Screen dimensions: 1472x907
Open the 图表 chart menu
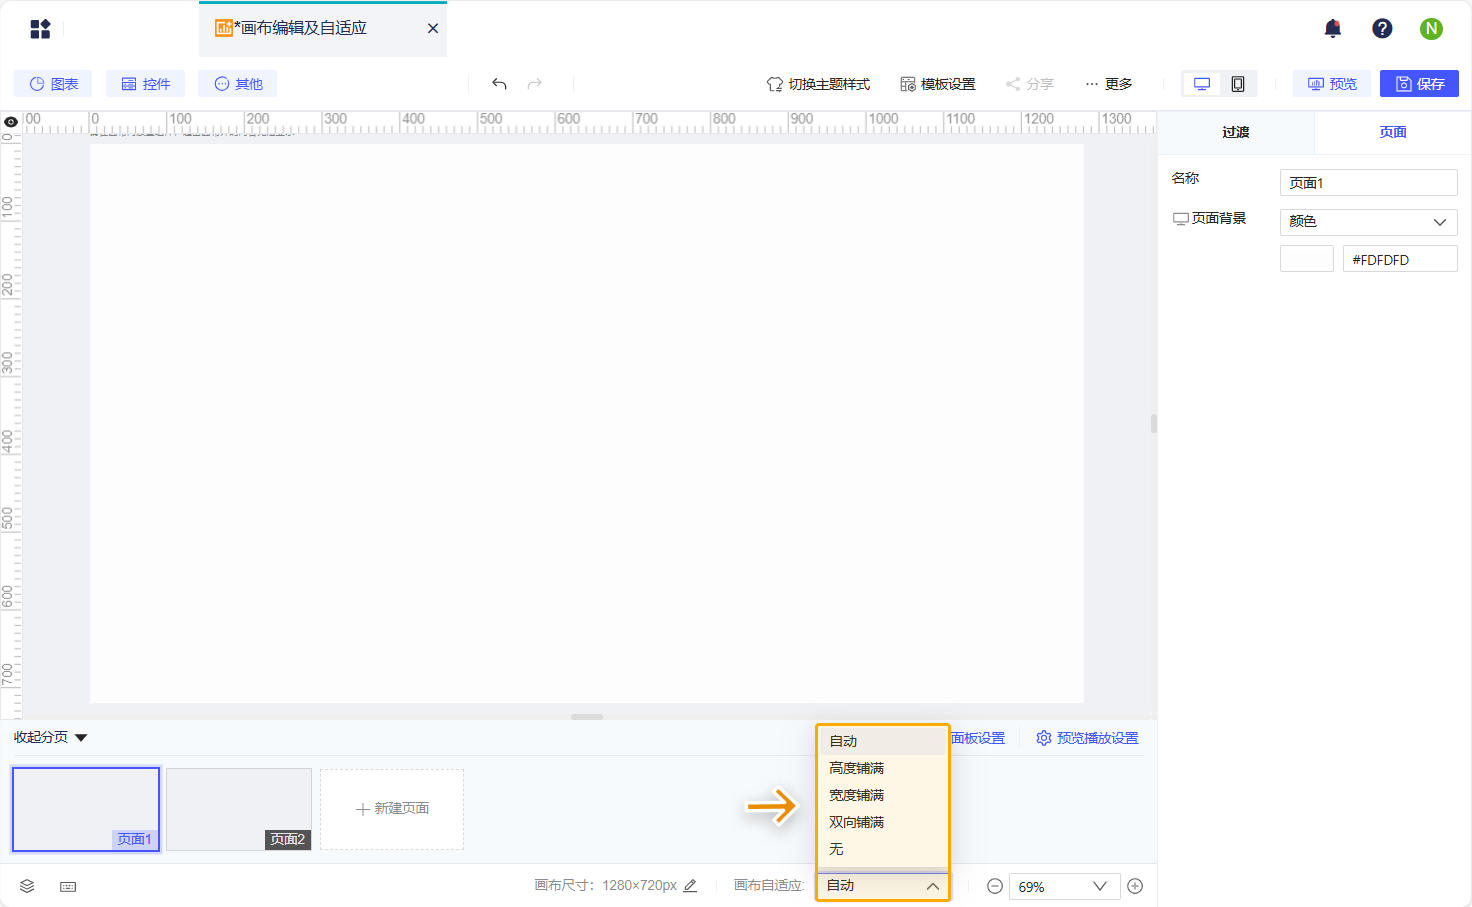[x=53, y=84]
